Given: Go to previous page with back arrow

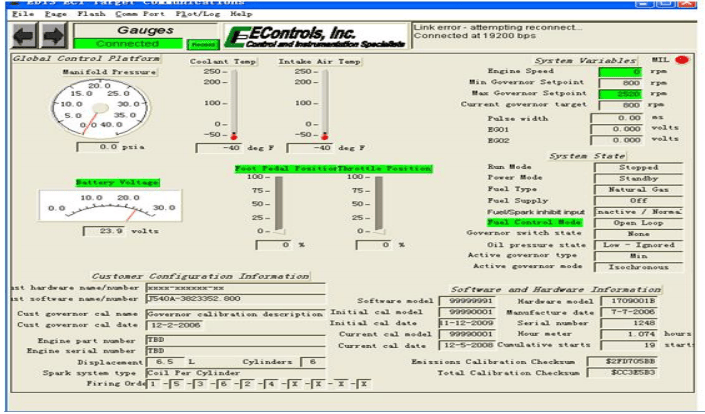Looking at the screenshot, I should [x=25, y=35].
